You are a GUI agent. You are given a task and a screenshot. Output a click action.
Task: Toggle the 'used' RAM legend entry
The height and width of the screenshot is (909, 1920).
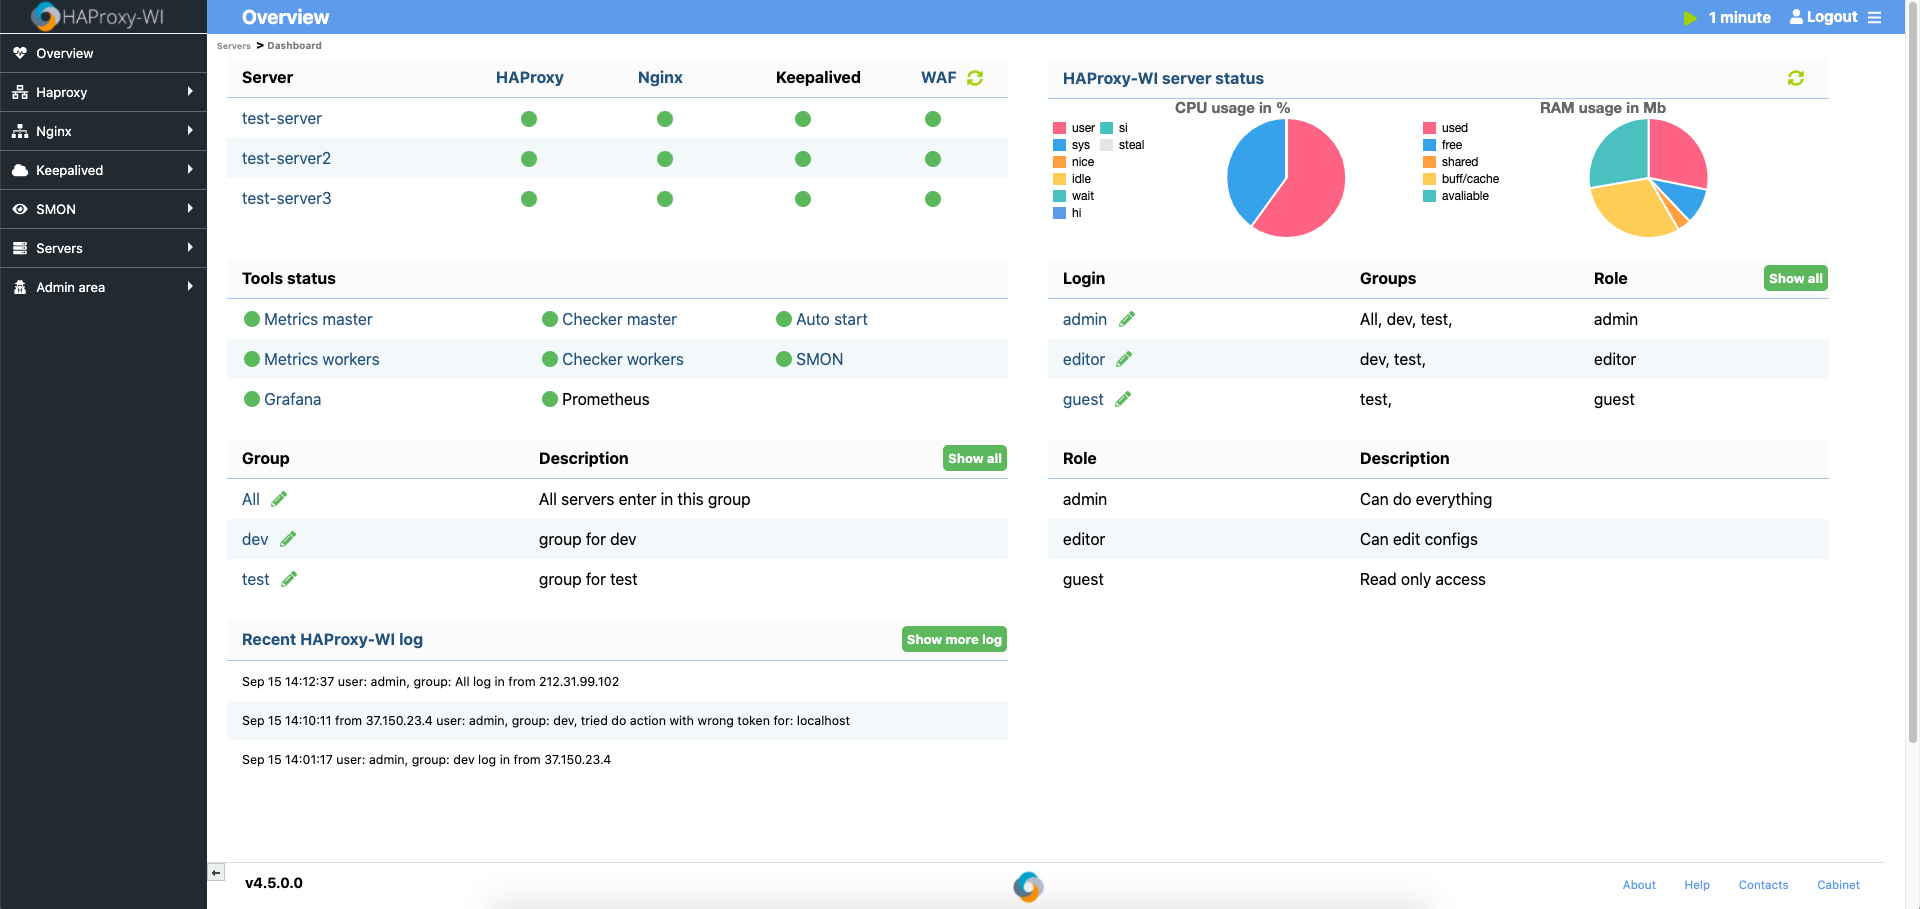[1446, 128]
